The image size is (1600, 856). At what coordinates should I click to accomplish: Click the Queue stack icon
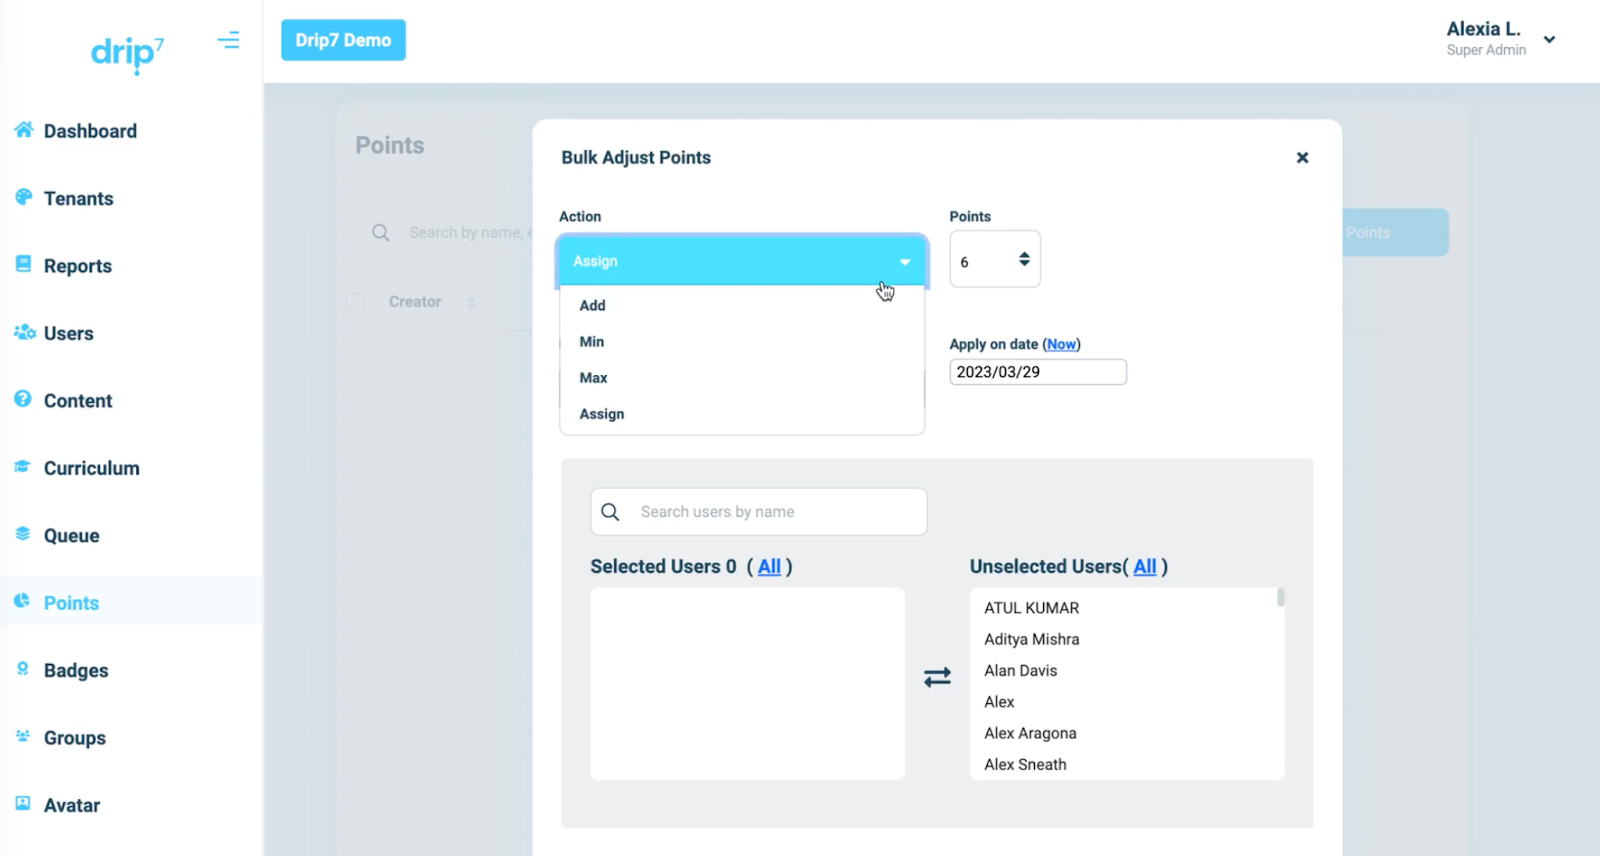[23, 534]
